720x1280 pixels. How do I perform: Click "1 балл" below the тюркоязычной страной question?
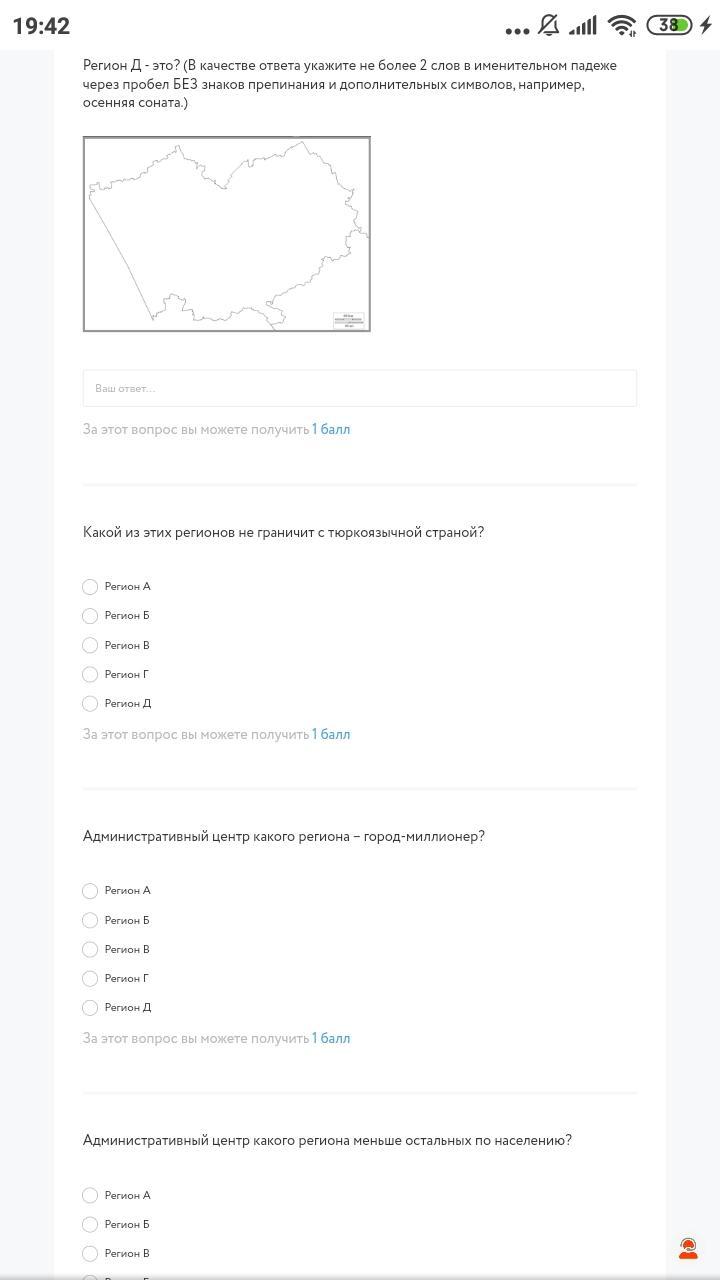(331, 734)
